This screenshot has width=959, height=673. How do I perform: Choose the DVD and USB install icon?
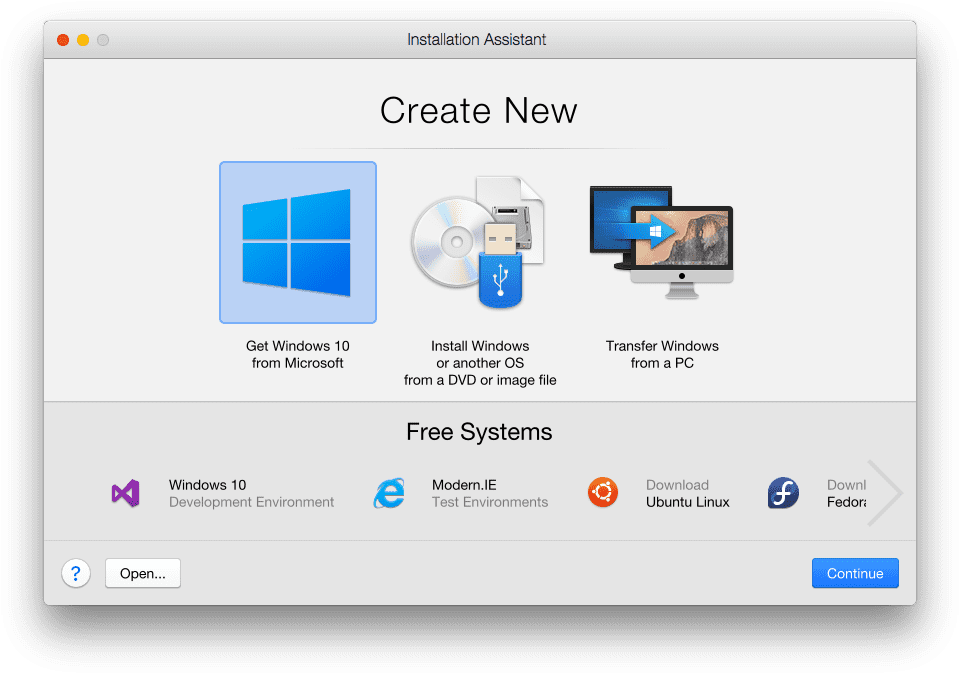478,242
